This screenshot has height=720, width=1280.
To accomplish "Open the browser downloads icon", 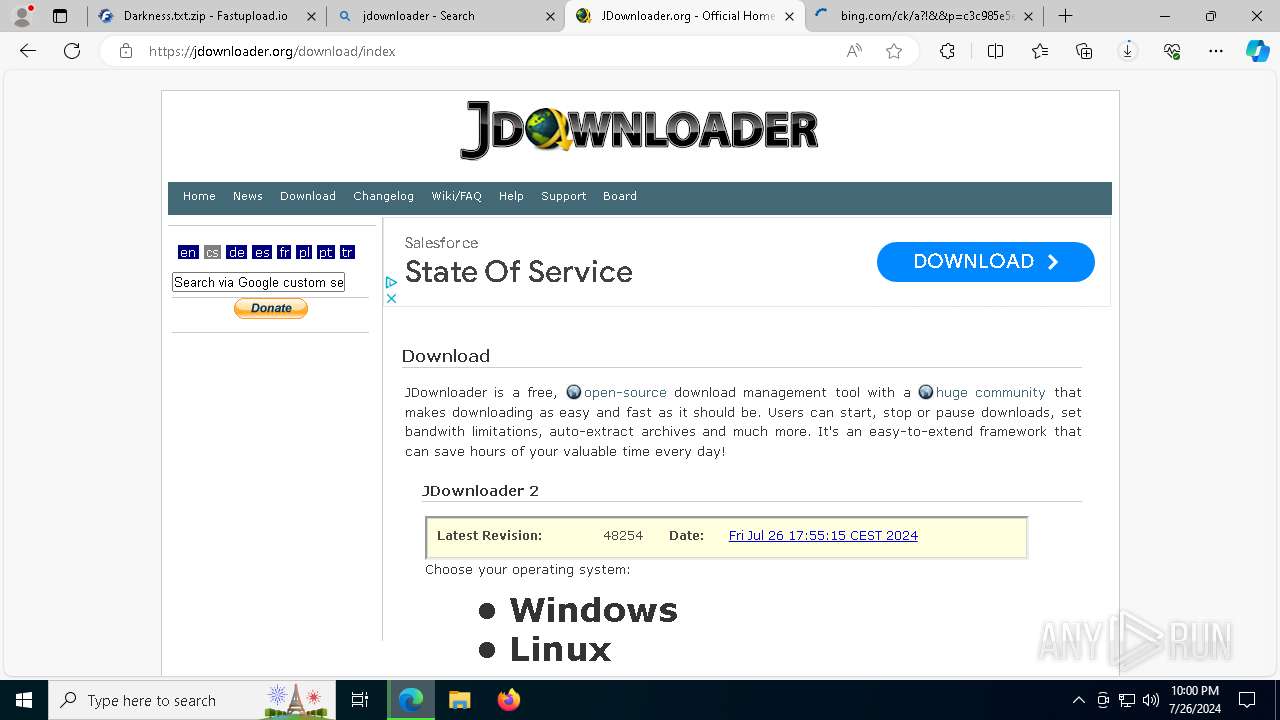I will pos(1128,51).
